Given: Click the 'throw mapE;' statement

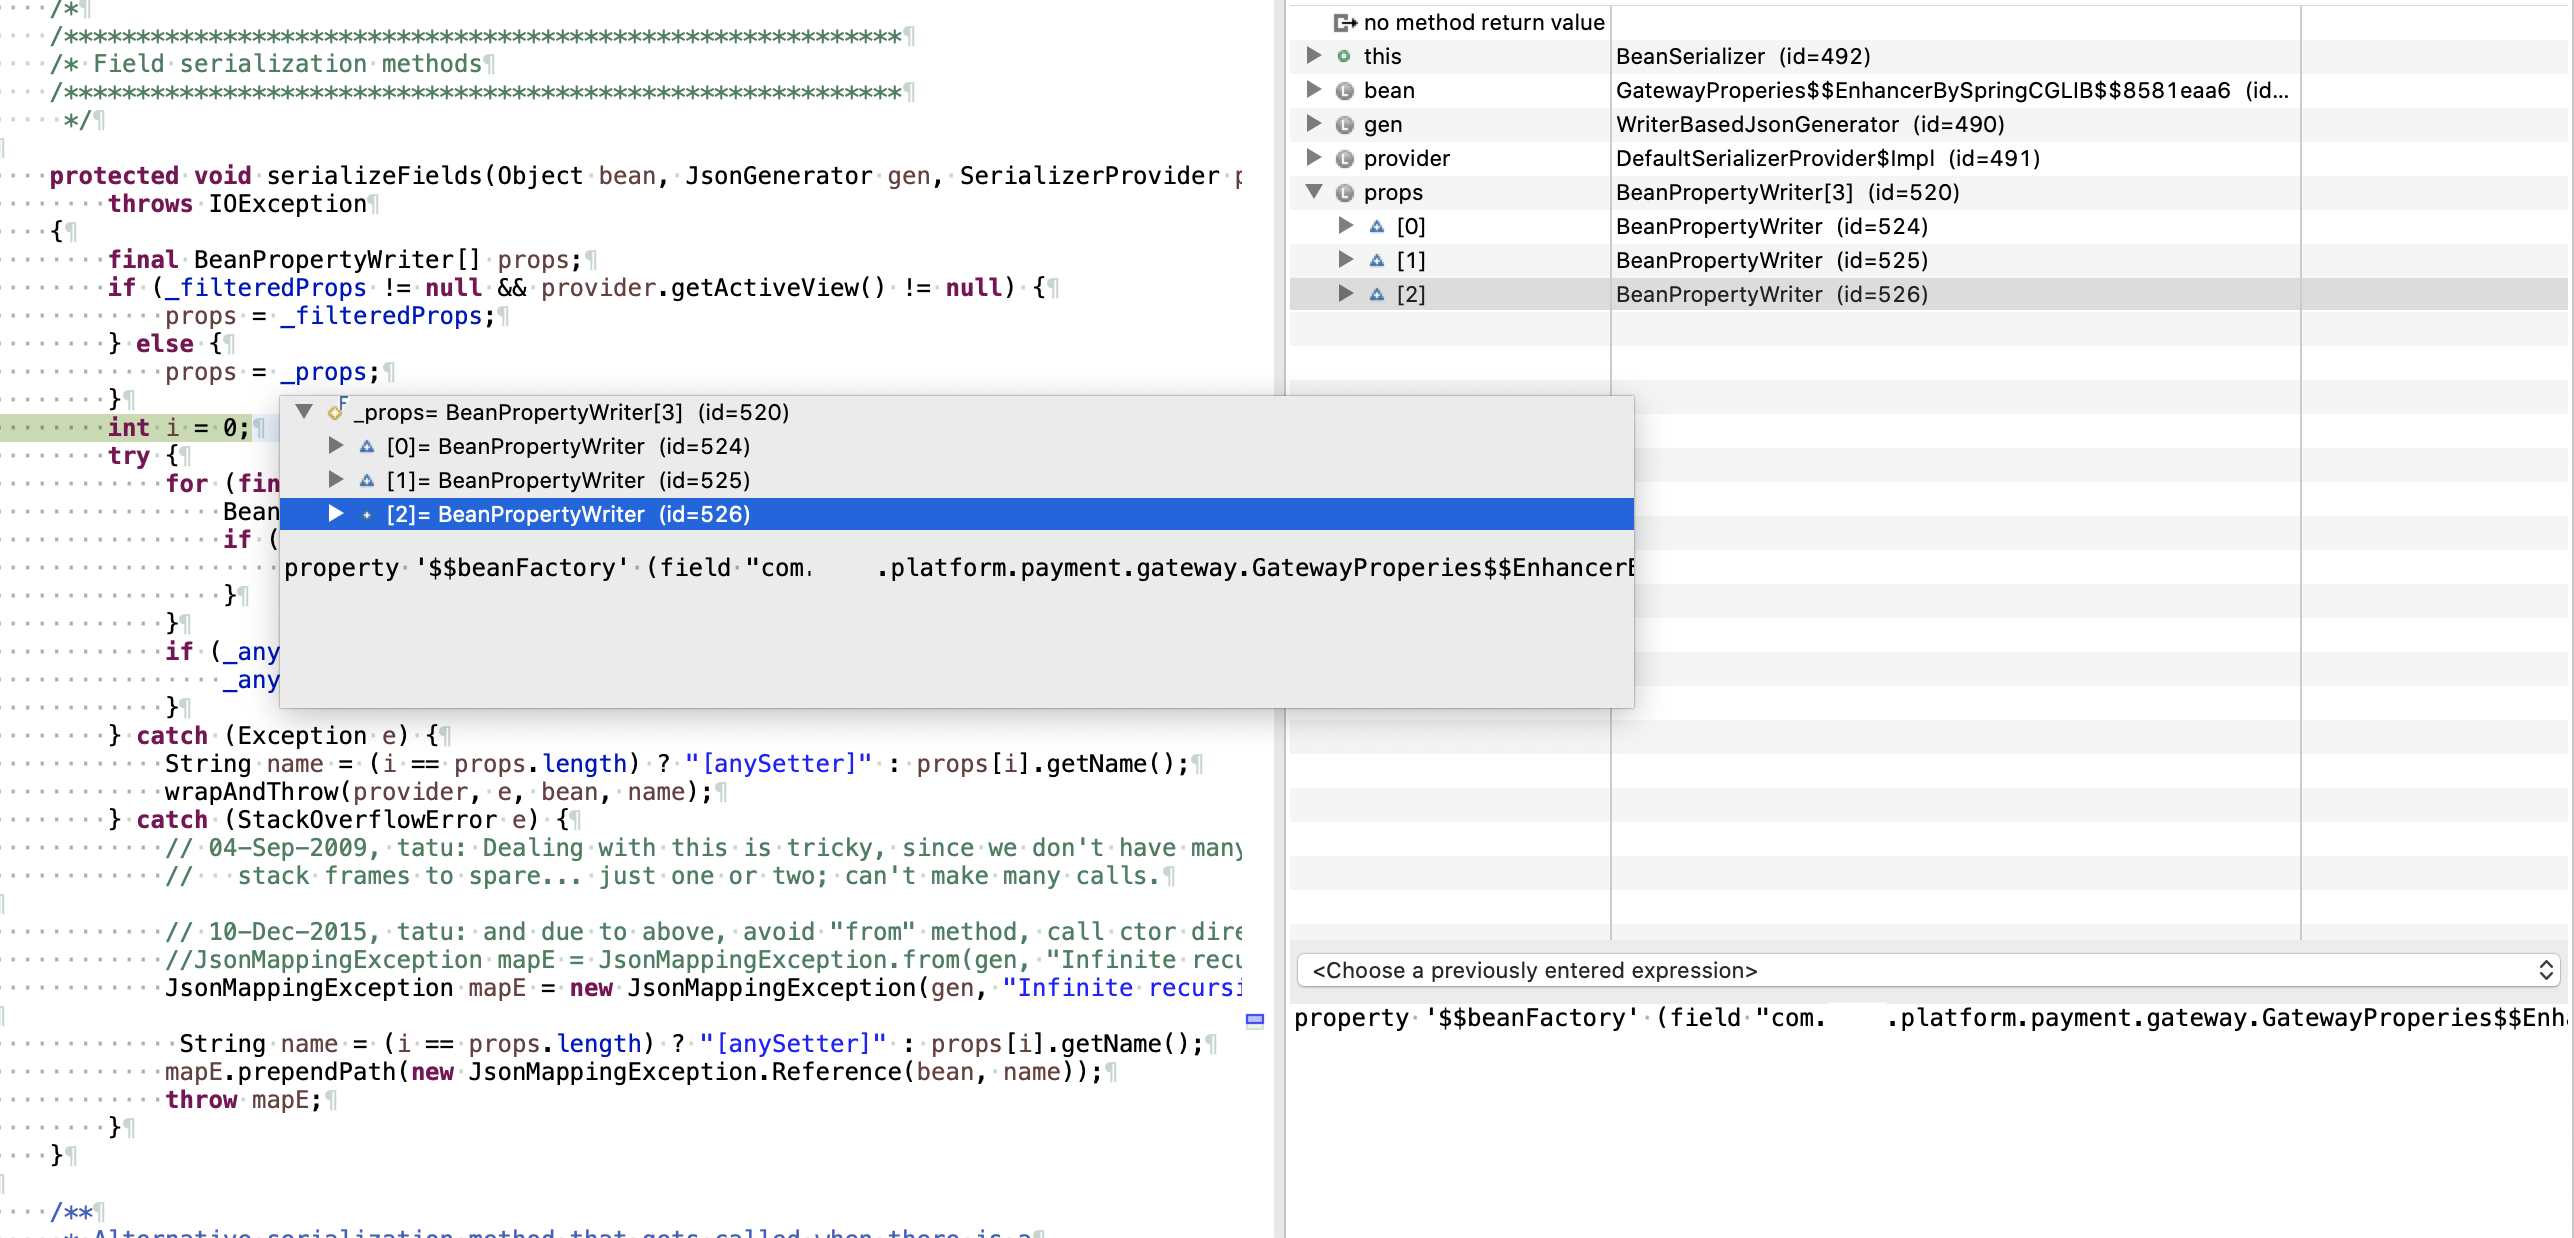Looking at the screenshot, I should coord(244,1100).
